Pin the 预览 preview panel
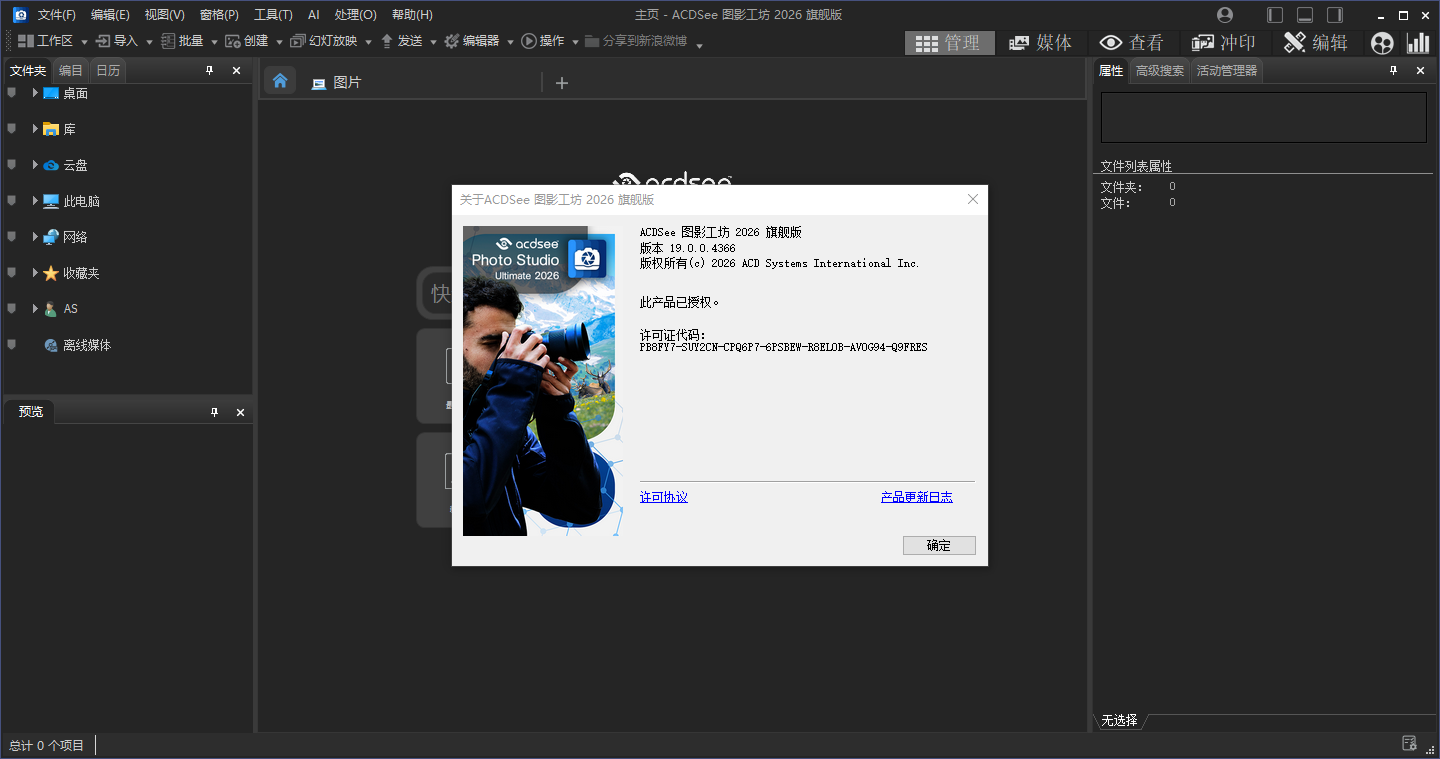The height and width of the screenshot is (759, 1440). coord(214,412)
